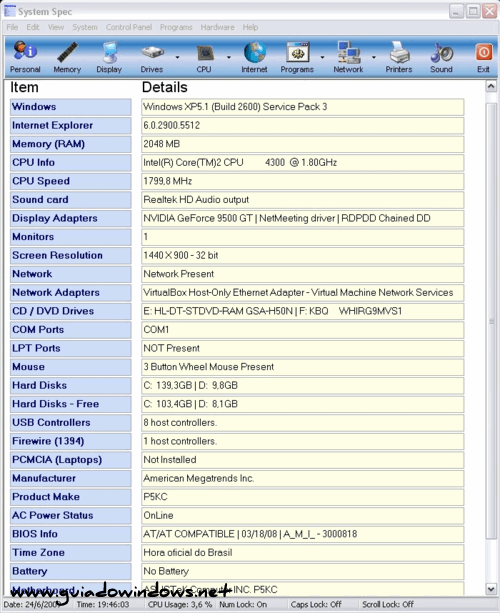Click the Mouse item label

[71, 367]
